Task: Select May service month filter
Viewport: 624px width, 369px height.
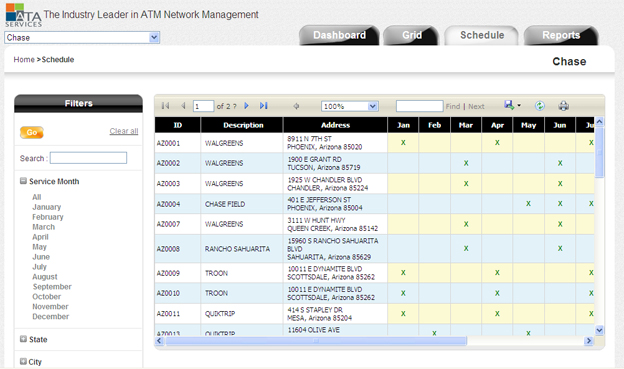Action: (39, 247)
